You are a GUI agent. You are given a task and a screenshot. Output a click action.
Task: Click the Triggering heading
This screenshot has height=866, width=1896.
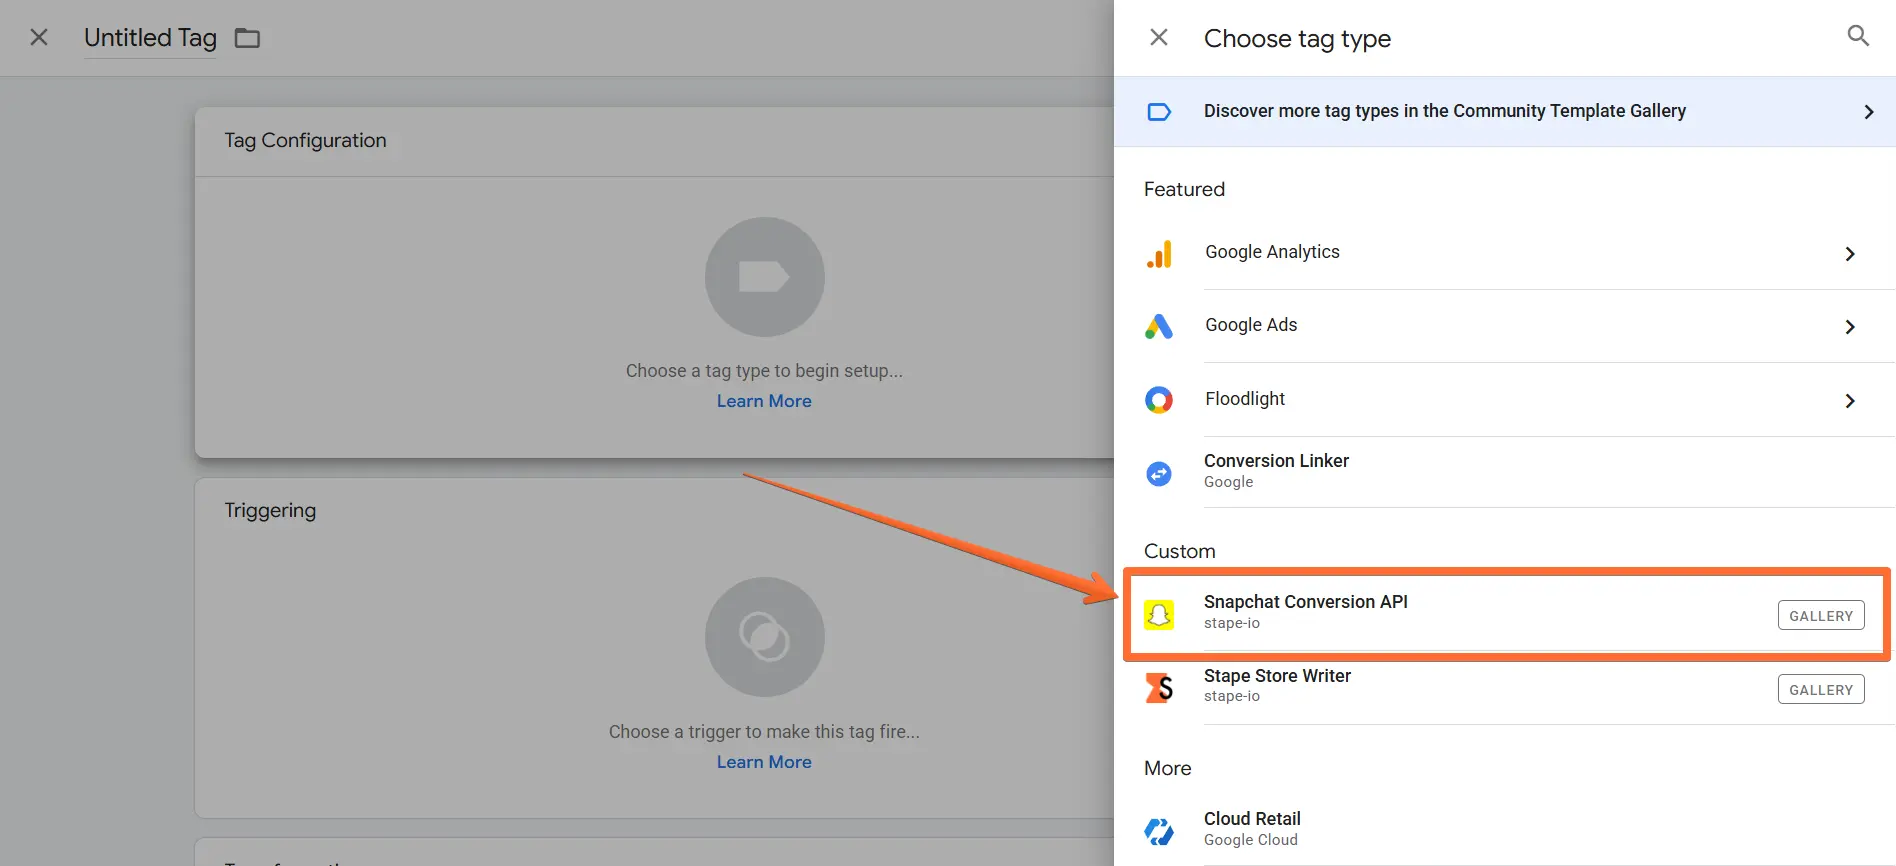(x=270, y=511)
